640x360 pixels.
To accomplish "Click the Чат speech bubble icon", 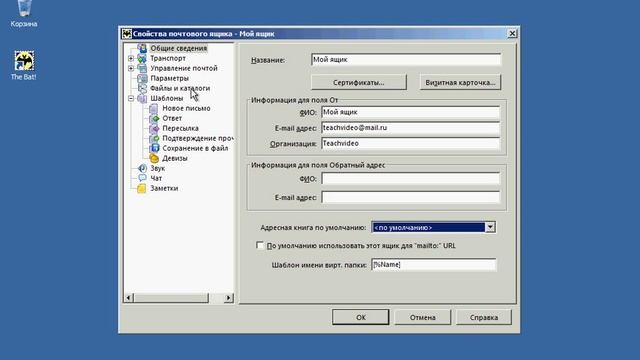I will click(x=142, y=178).
